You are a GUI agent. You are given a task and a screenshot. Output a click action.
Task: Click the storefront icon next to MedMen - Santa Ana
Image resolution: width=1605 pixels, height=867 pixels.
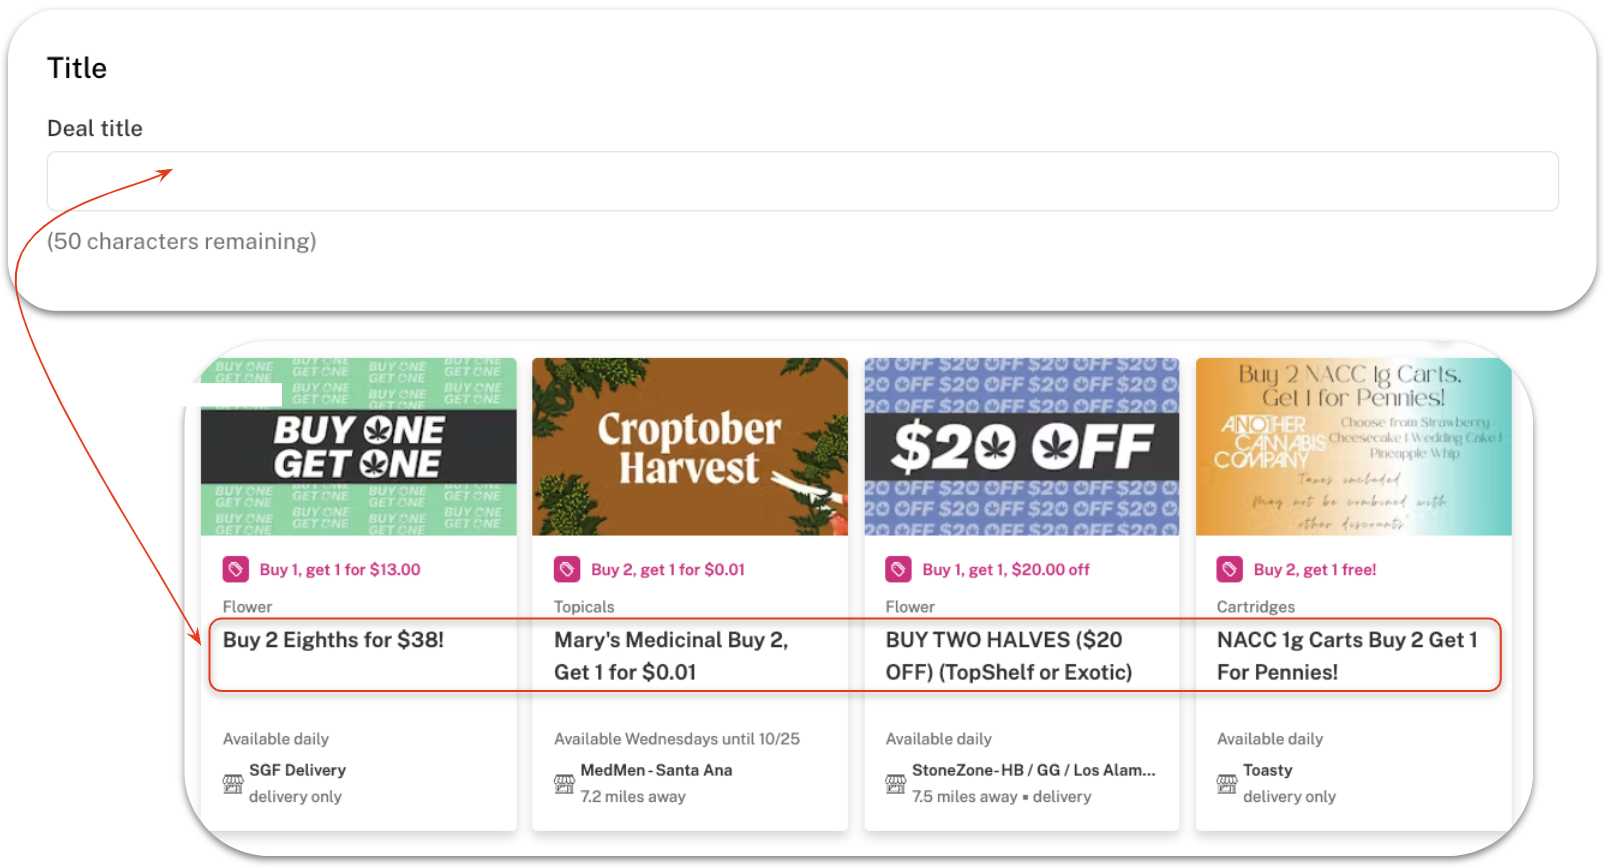[x=564, y=783]
